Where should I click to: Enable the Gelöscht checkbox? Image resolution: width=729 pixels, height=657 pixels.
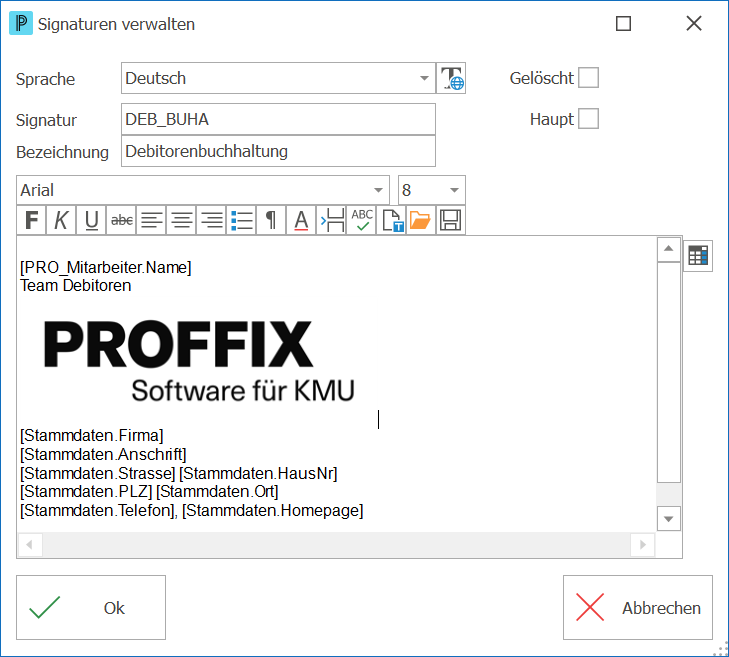click(x=588, y=78)
